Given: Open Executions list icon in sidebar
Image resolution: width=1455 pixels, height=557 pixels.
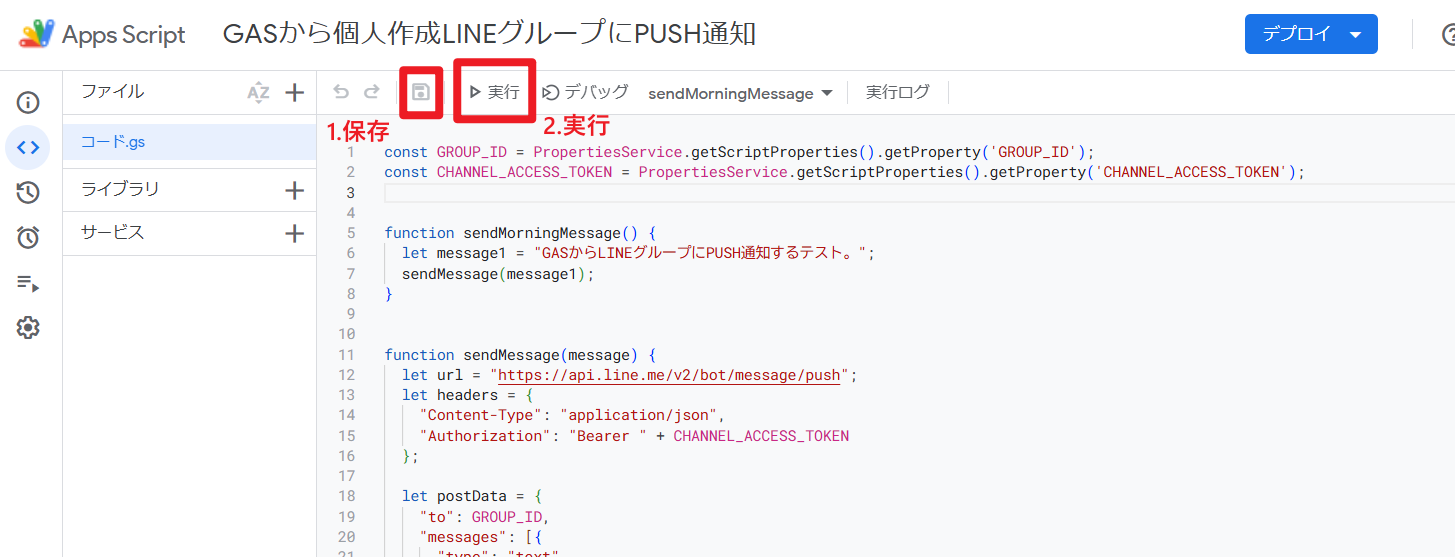Looking at the screenshot, I should click(x=28, y=283).
